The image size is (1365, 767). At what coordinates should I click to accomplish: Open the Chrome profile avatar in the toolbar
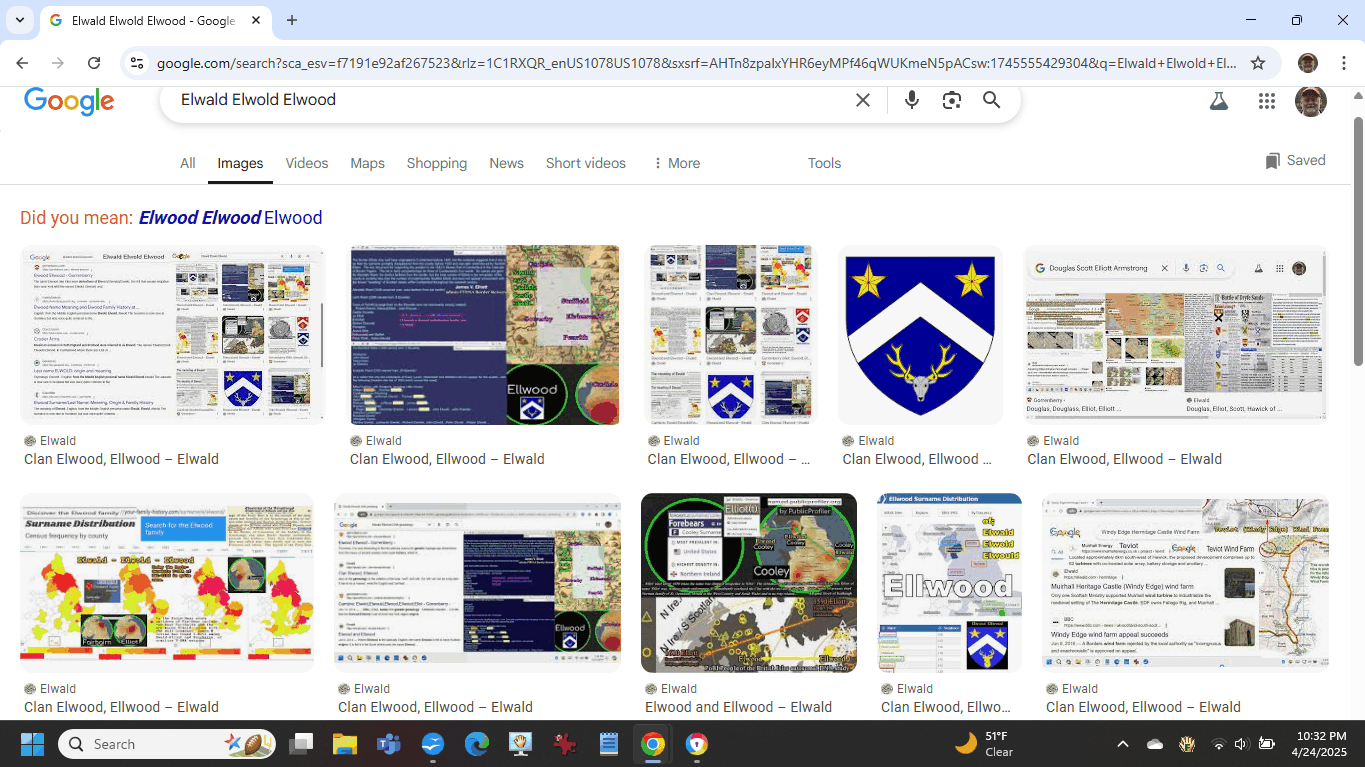1307,63
